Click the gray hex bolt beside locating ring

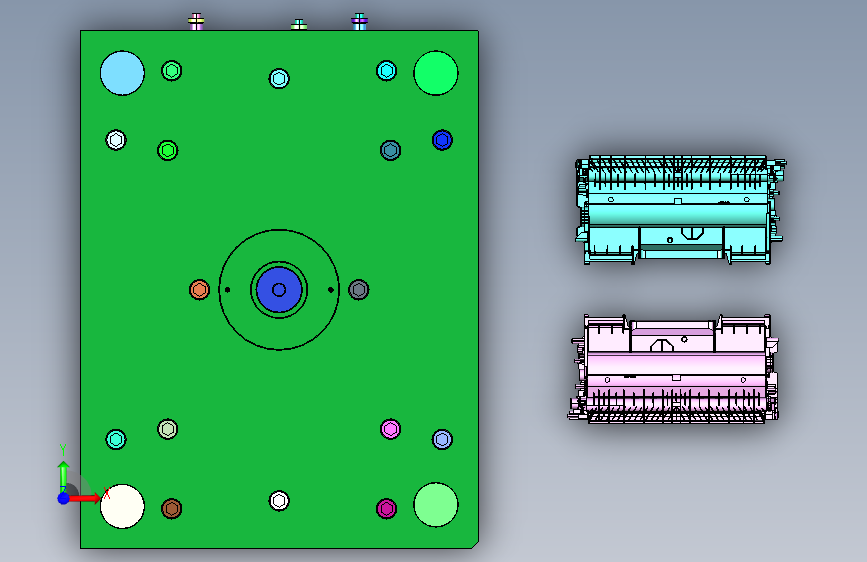[x=358, y=289]
